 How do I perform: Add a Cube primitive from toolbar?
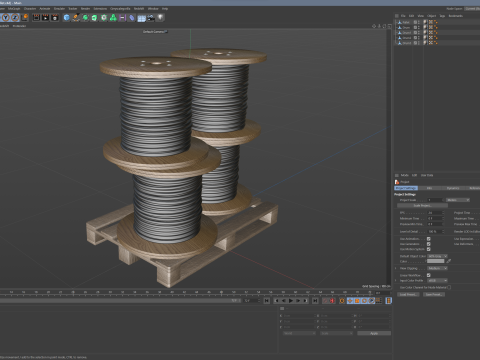pyautogui.click(x=66, y=17)
